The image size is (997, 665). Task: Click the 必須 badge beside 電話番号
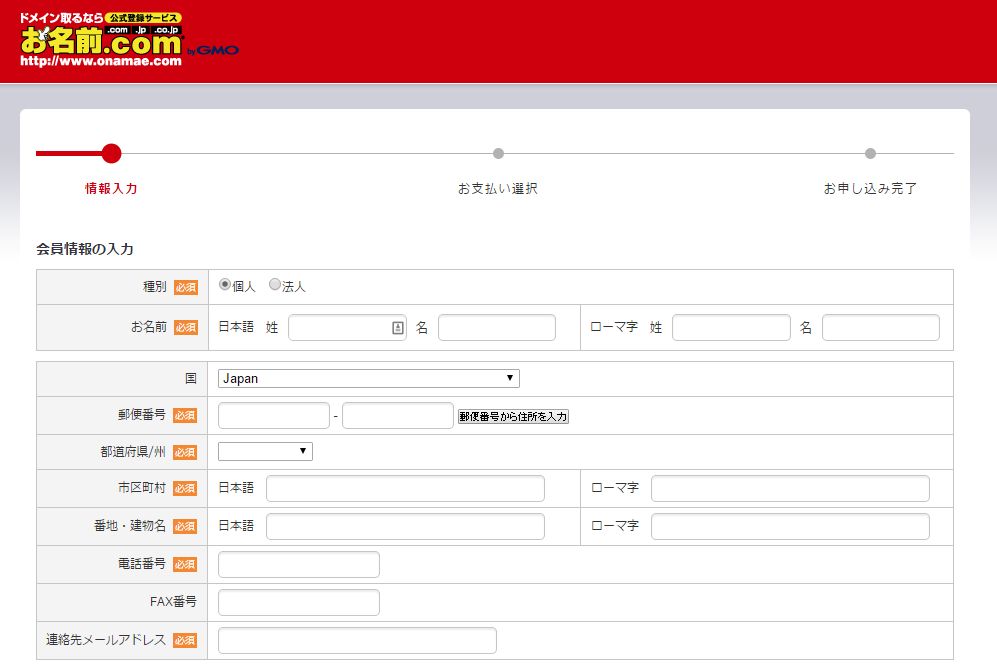pos(185,565)
